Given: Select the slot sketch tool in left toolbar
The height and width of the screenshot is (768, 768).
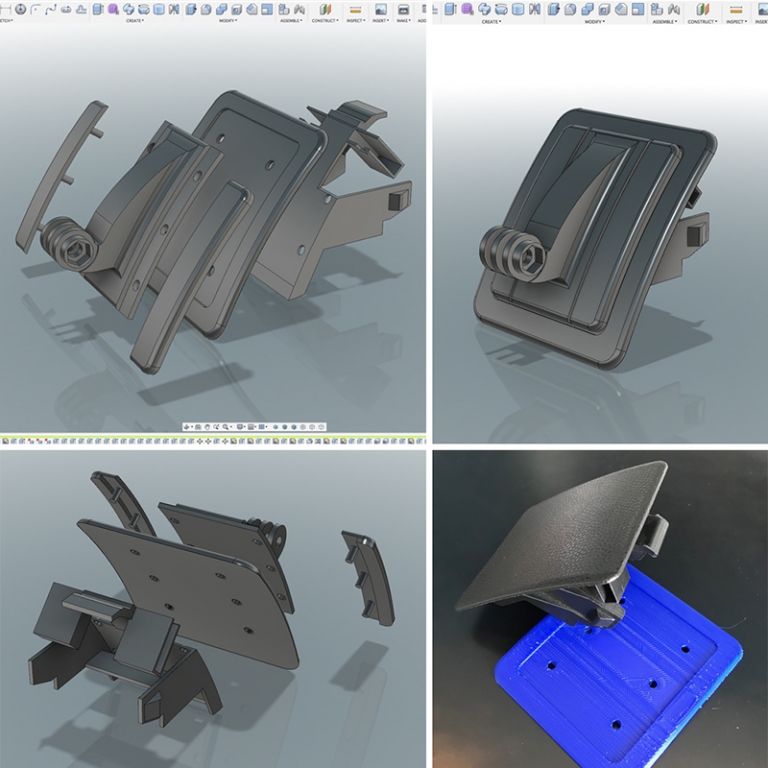Looking at the screenshot, I should point(66,9).
